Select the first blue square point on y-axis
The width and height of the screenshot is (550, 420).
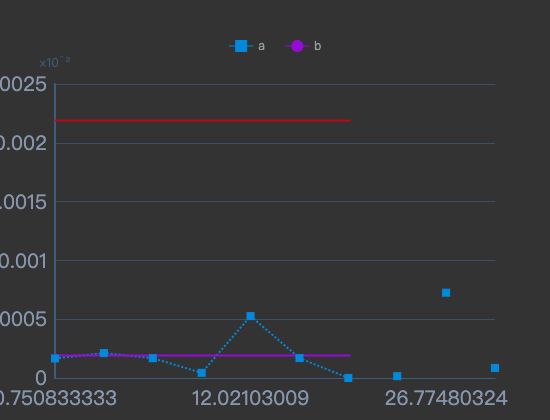pos(55,358)
